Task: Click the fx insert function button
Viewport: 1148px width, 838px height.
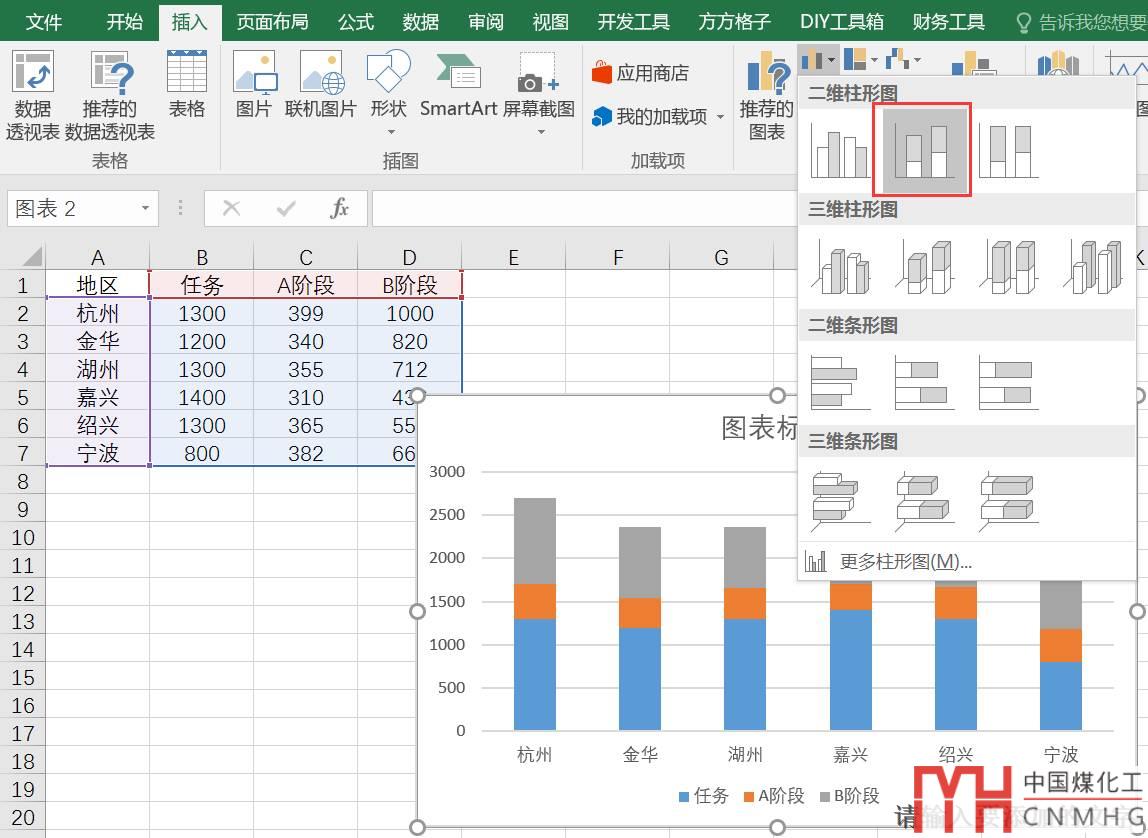Action: click(x=340, y=208)
